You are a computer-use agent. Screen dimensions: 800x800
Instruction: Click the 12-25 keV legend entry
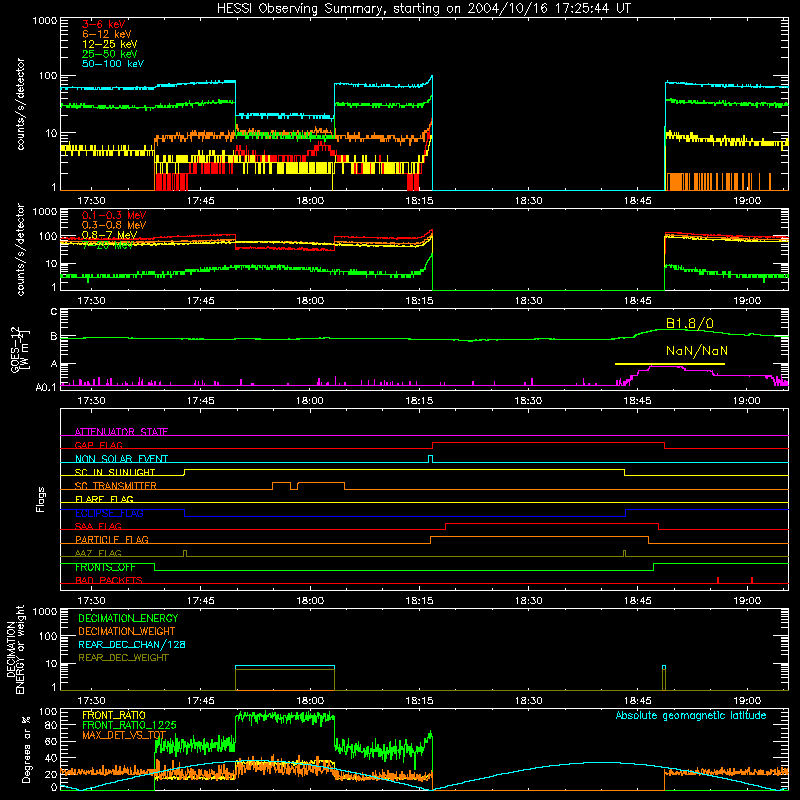click(x=110, y=44)
